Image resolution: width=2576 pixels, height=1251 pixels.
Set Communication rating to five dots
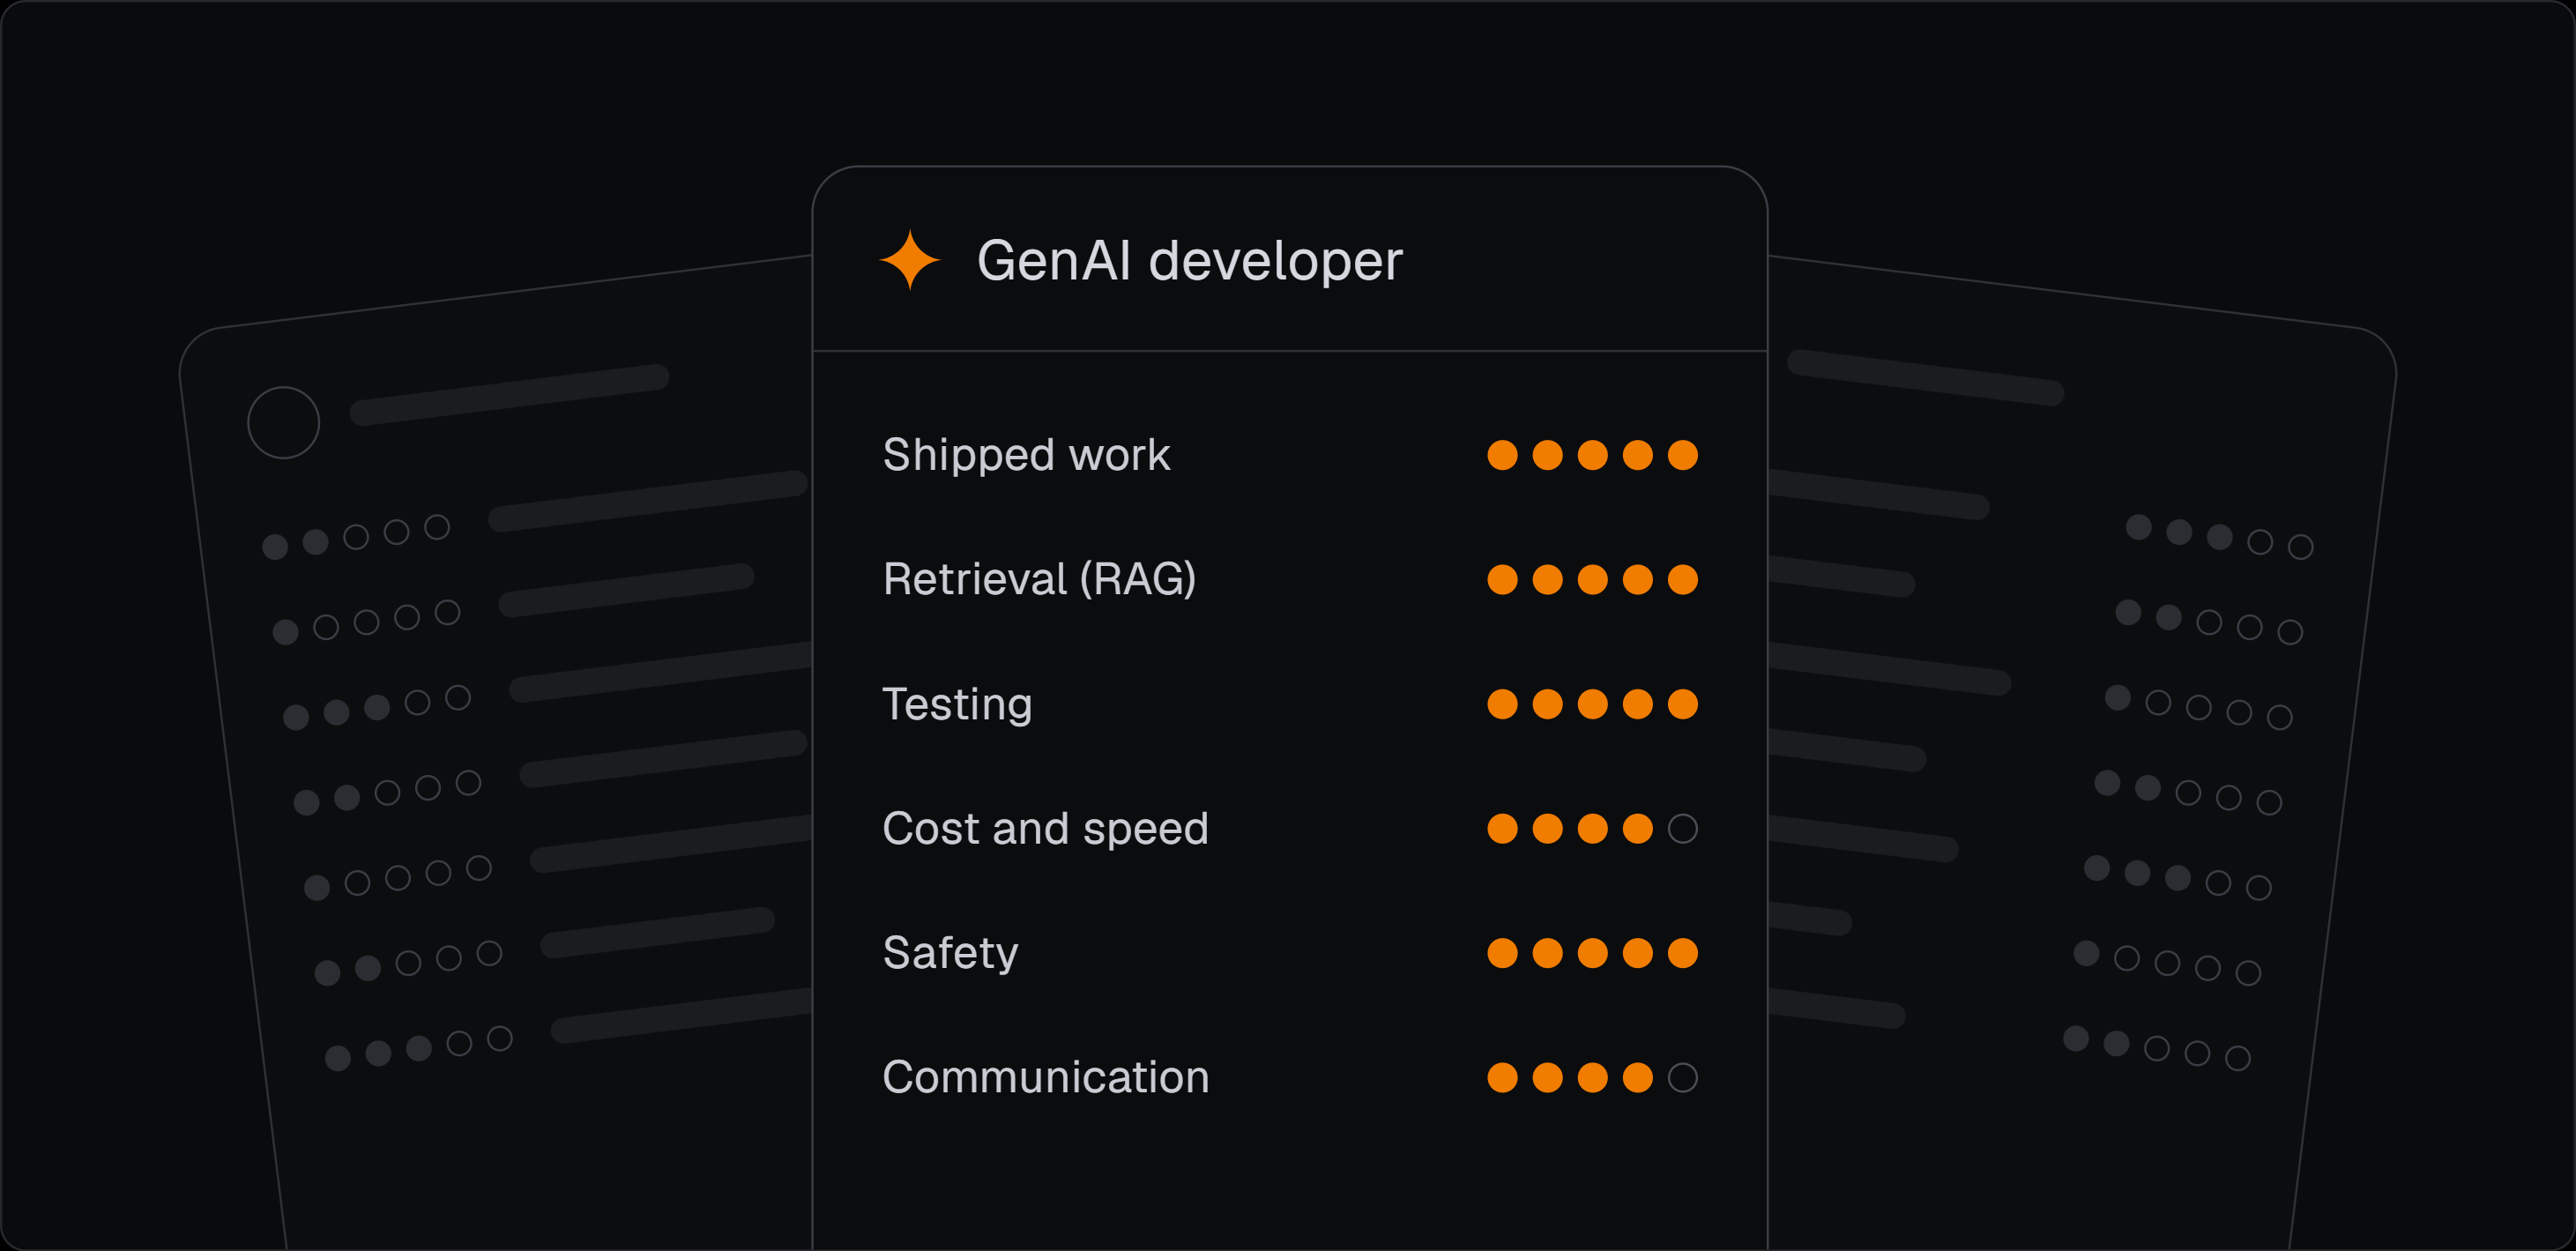(1683, 1078)
